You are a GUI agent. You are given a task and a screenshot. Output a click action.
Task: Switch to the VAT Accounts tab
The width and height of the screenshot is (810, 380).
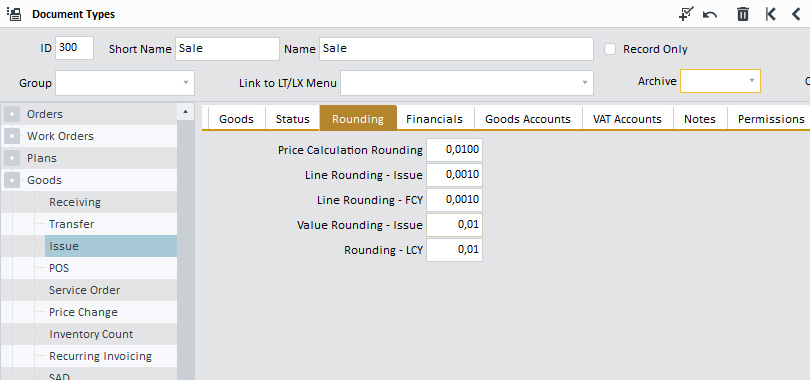(627, 119)
